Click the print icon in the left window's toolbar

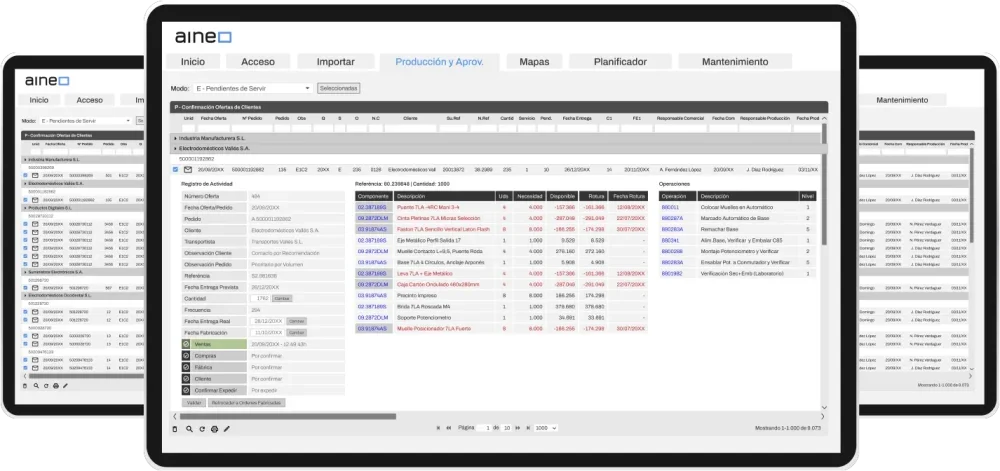tap(55, 386)
